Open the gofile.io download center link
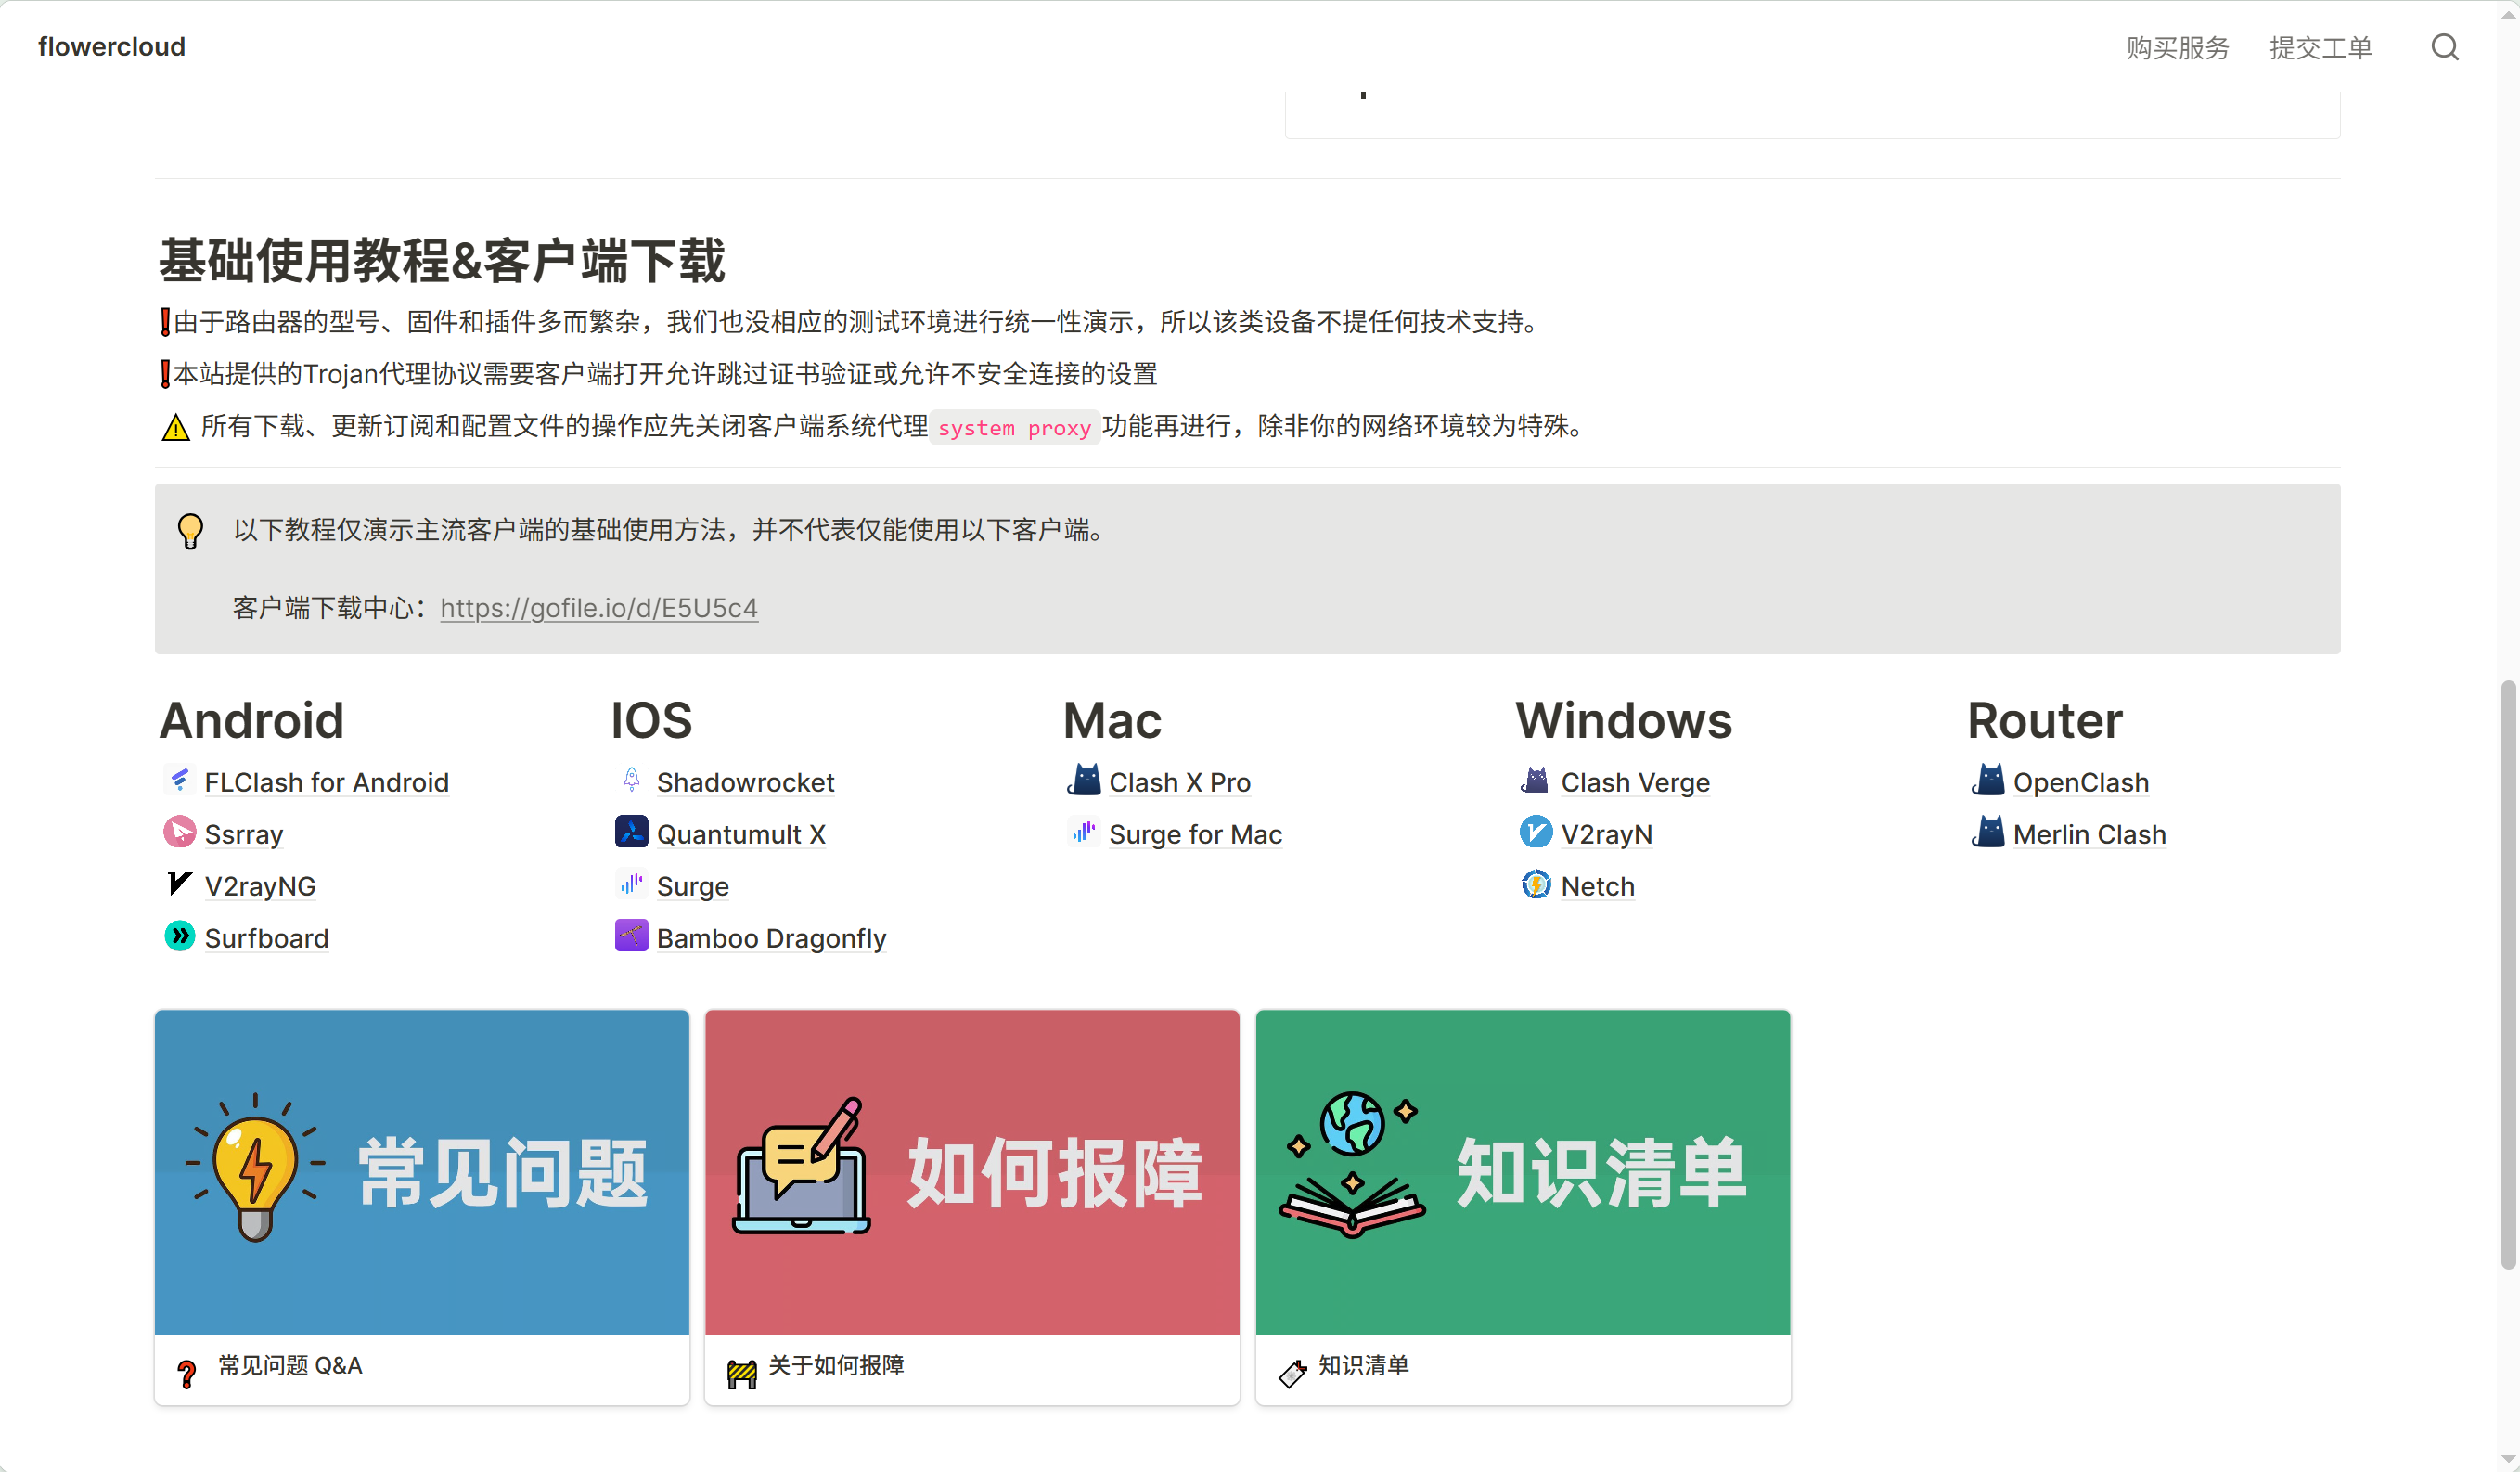 tap(598, 608)
